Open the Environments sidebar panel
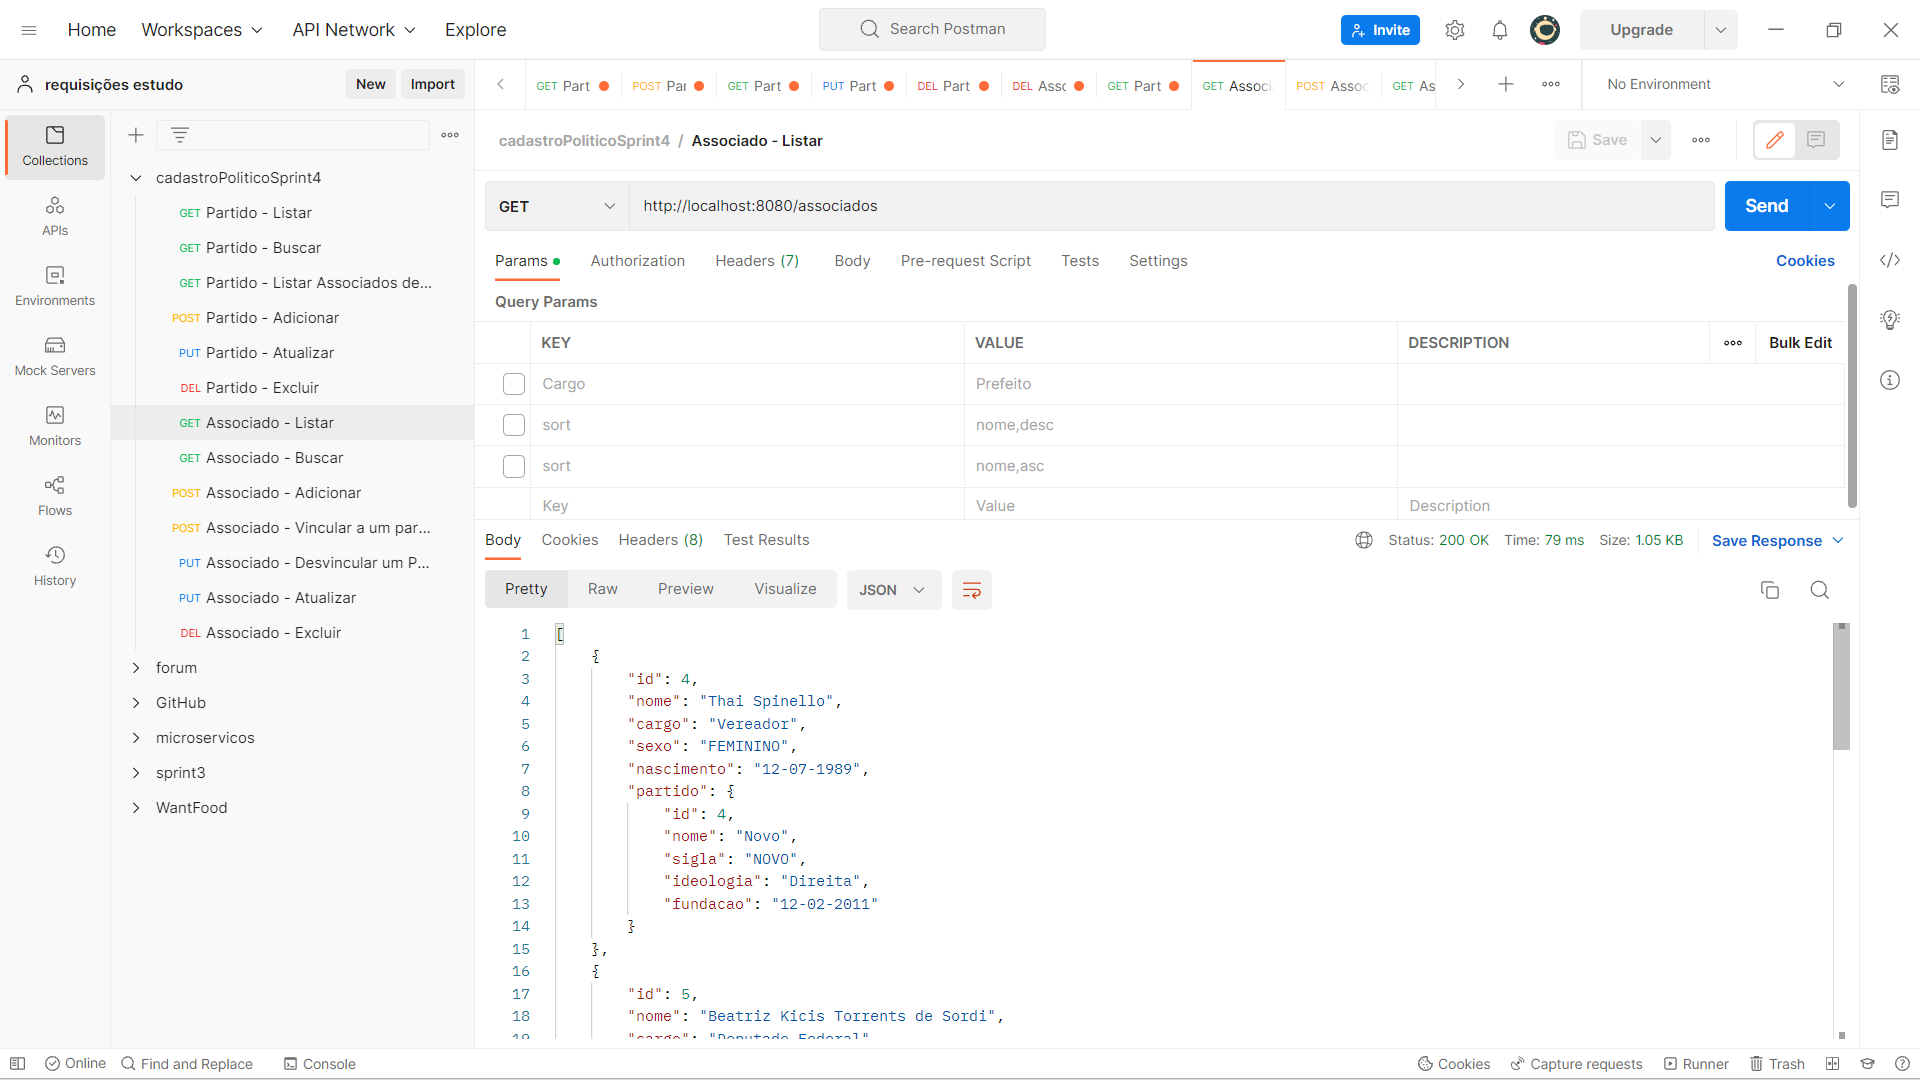 [x=54, y=286]
